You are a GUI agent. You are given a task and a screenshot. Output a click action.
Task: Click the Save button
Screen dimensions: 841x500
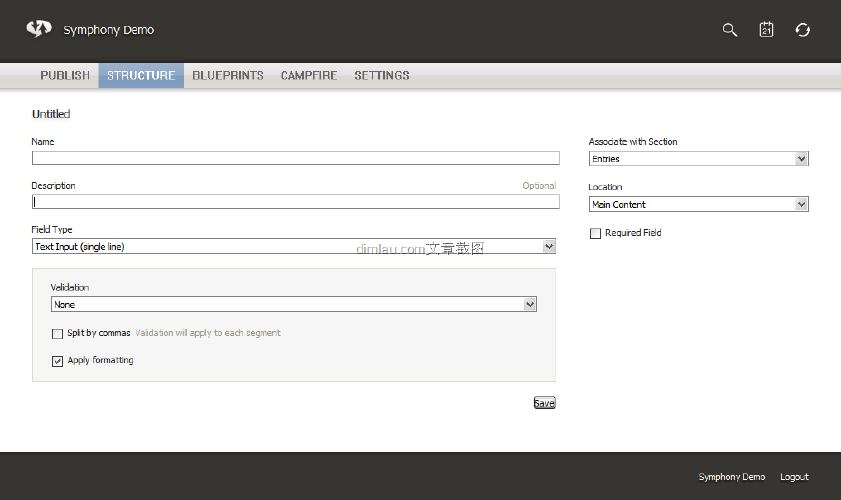[544, 403]
